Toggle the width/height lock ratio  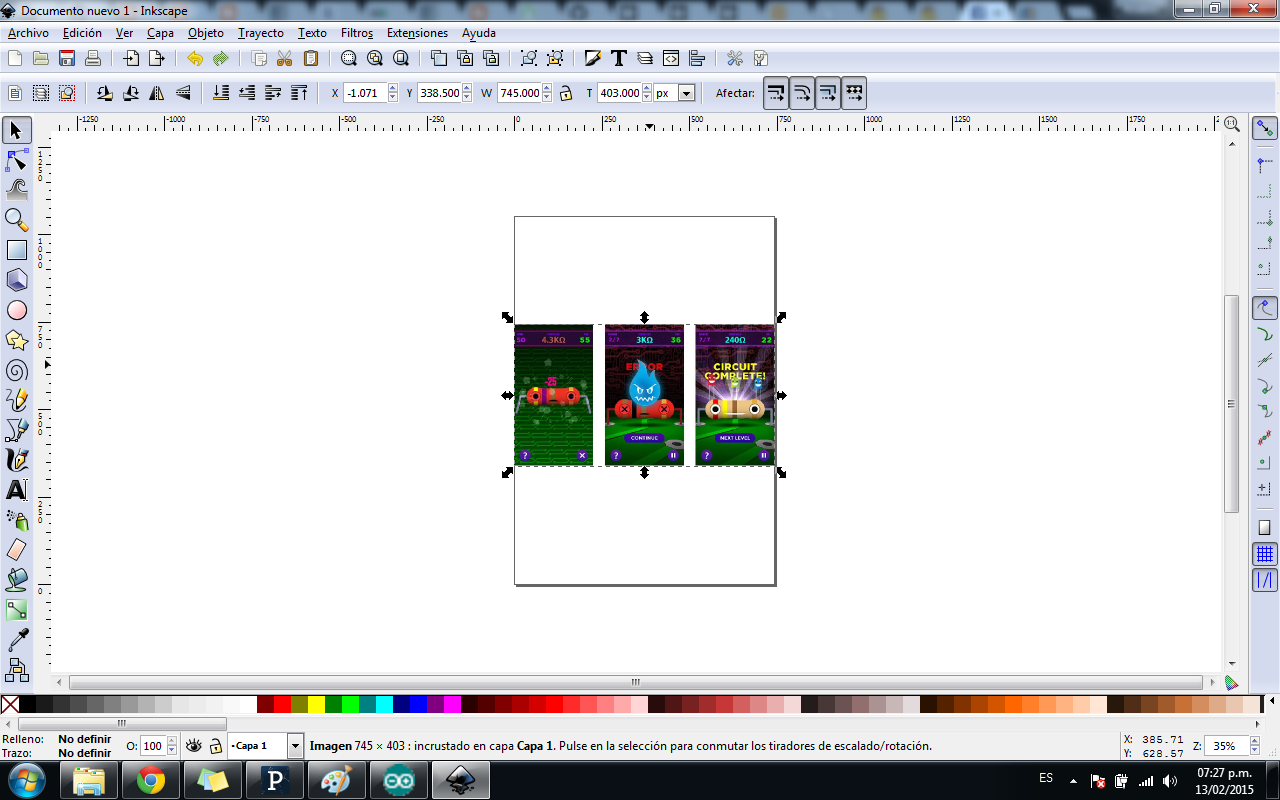tap(566, 93)
